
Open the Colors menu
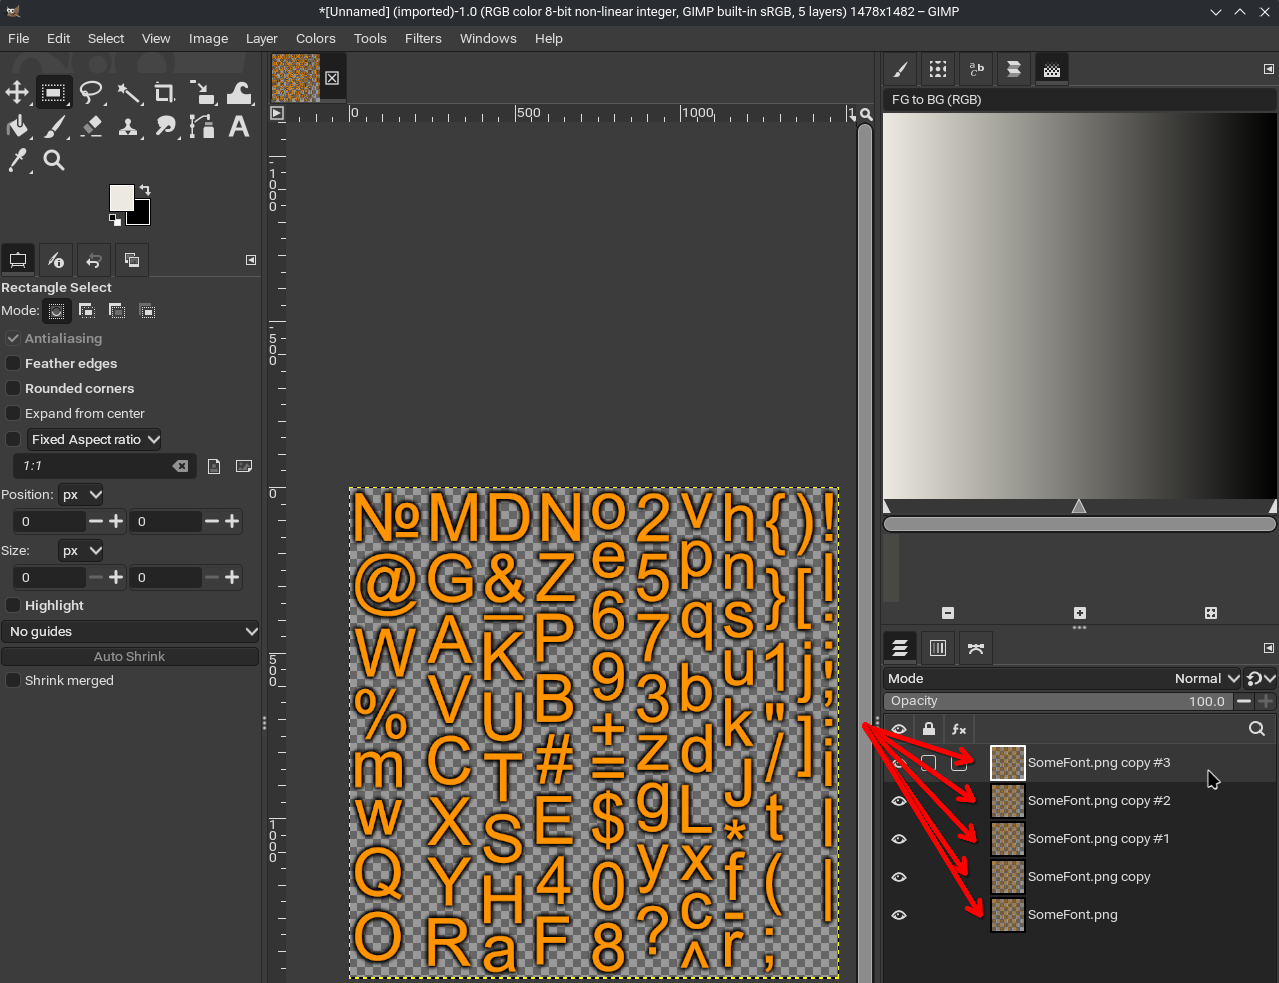315,38
